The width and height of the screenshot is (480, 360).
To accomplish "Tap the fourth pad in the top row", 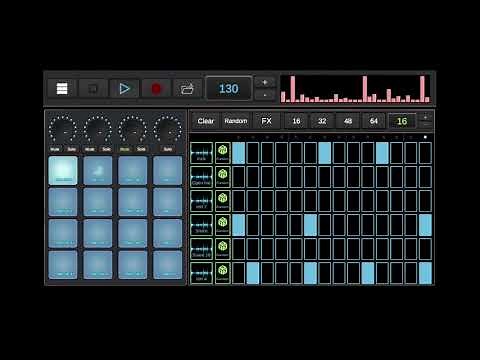I will pyautogui.click(x=168, y=170).
